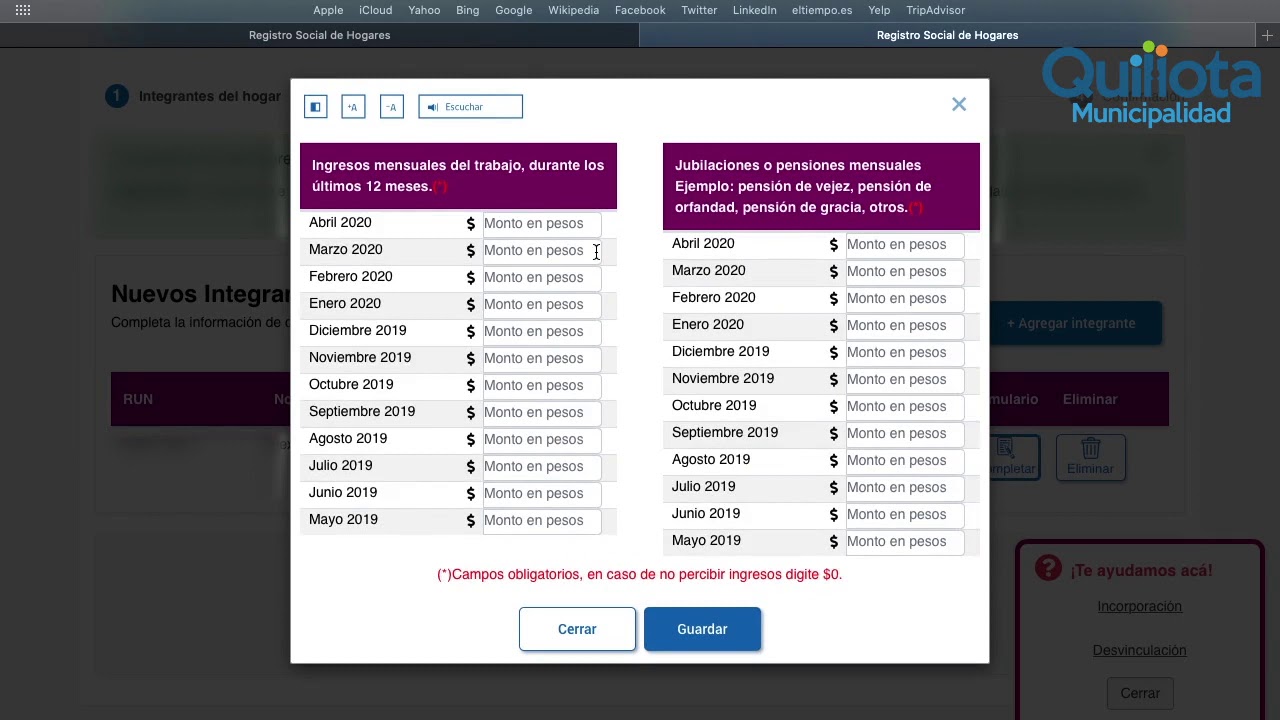Click Diciembre 2019 work income field
The image size is (1280, 720).
pyautogui.click(x=541, y=331)
